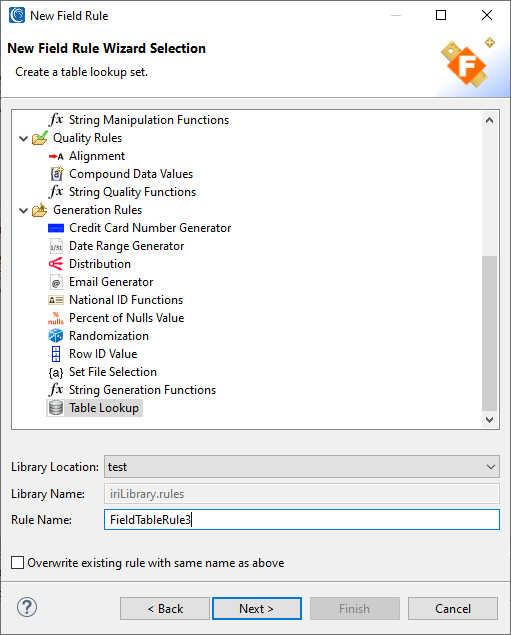This screenshot has width=511, height=635.
Task: Select the Alignment quality rule
Action: click(x=97, y=156)
